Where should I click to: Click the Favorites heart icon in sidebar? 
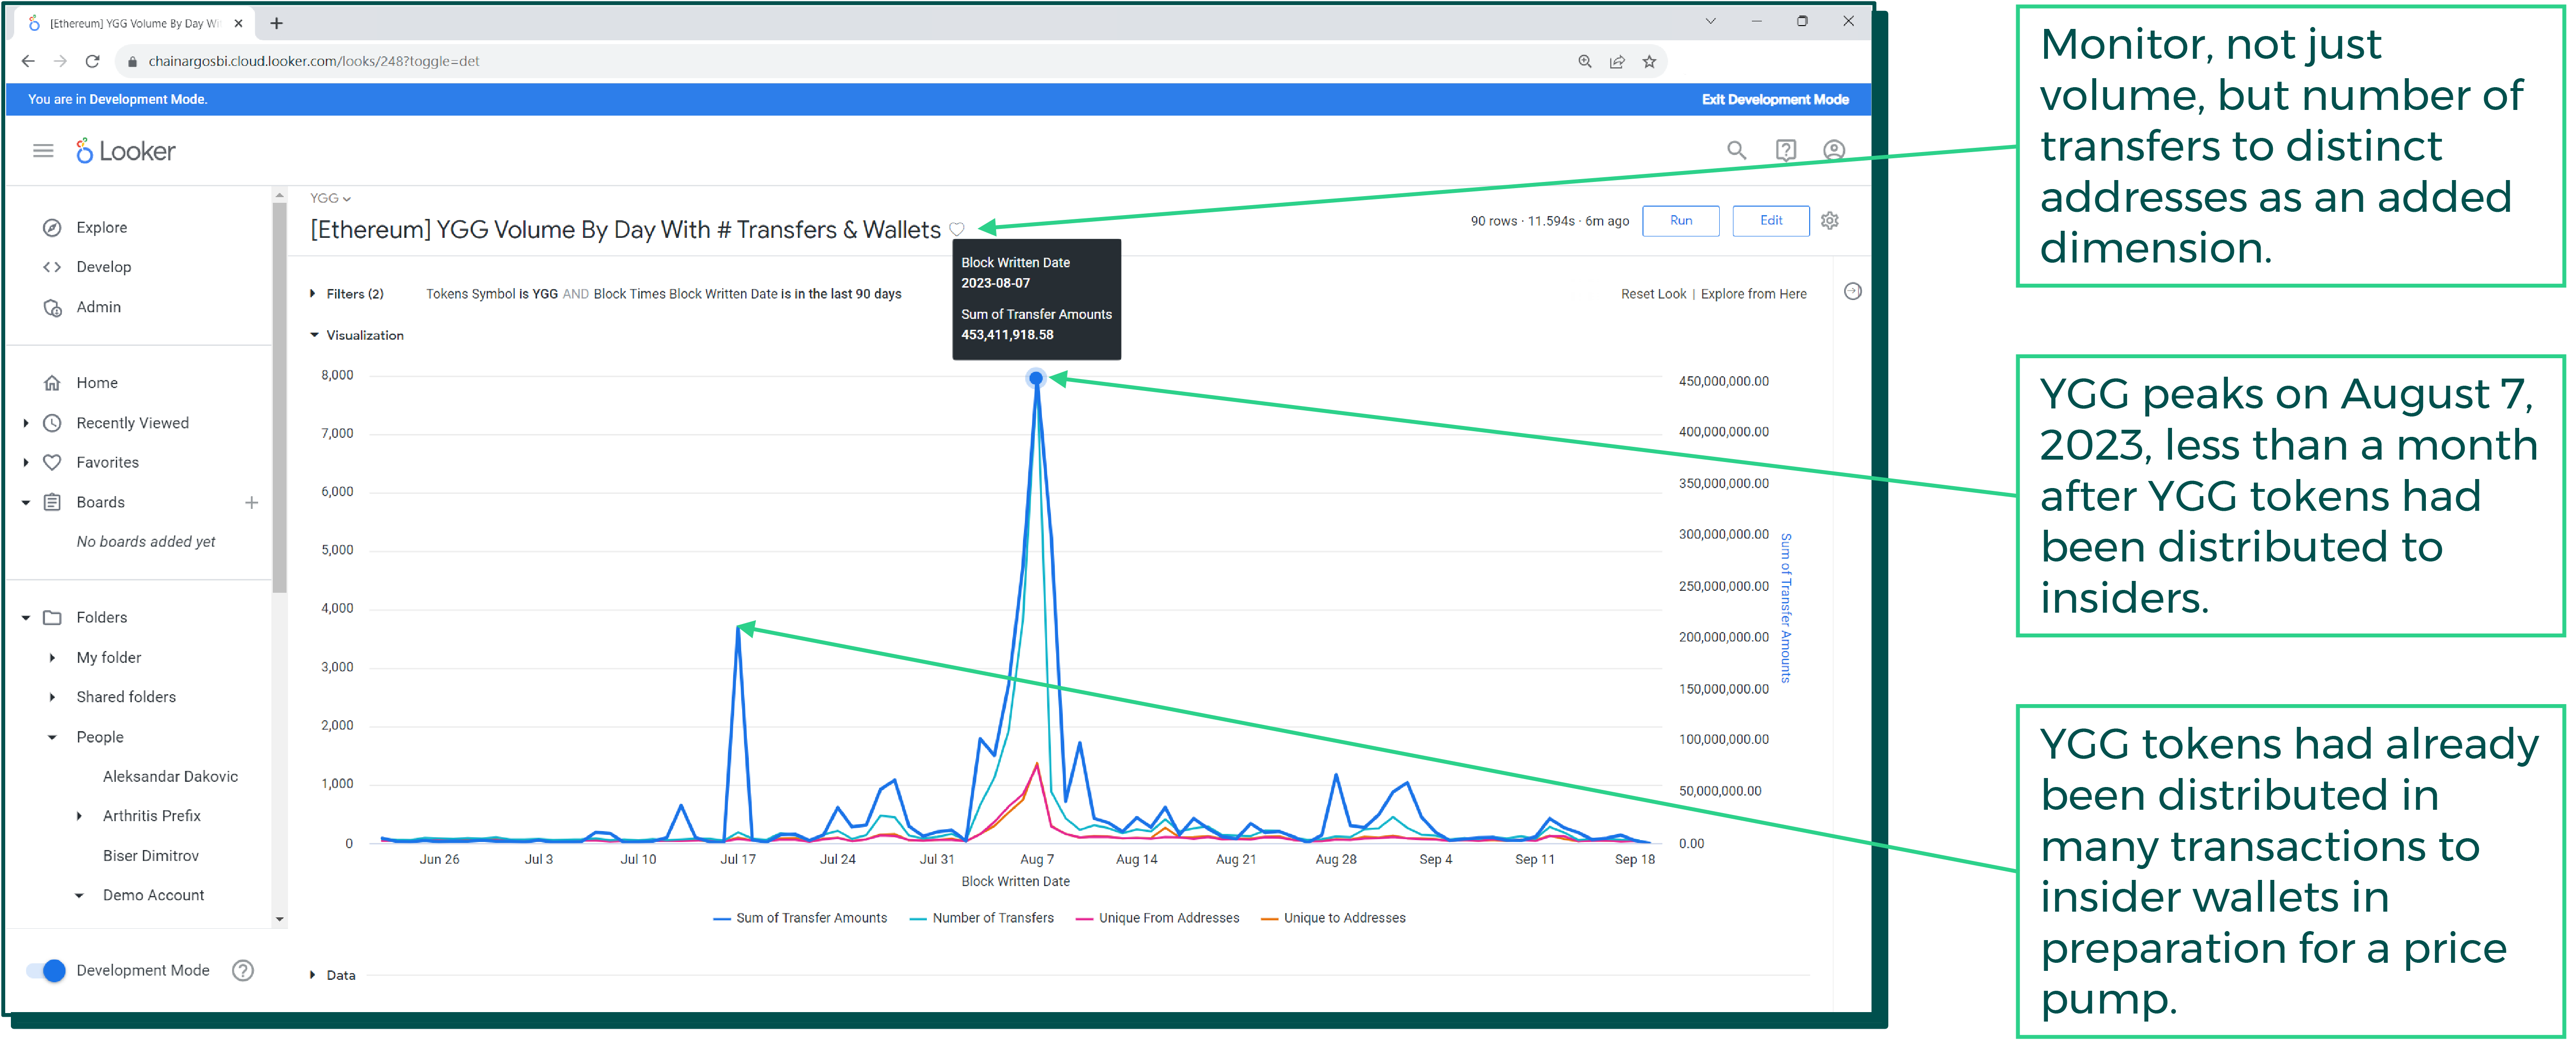(x=52, y=462)
